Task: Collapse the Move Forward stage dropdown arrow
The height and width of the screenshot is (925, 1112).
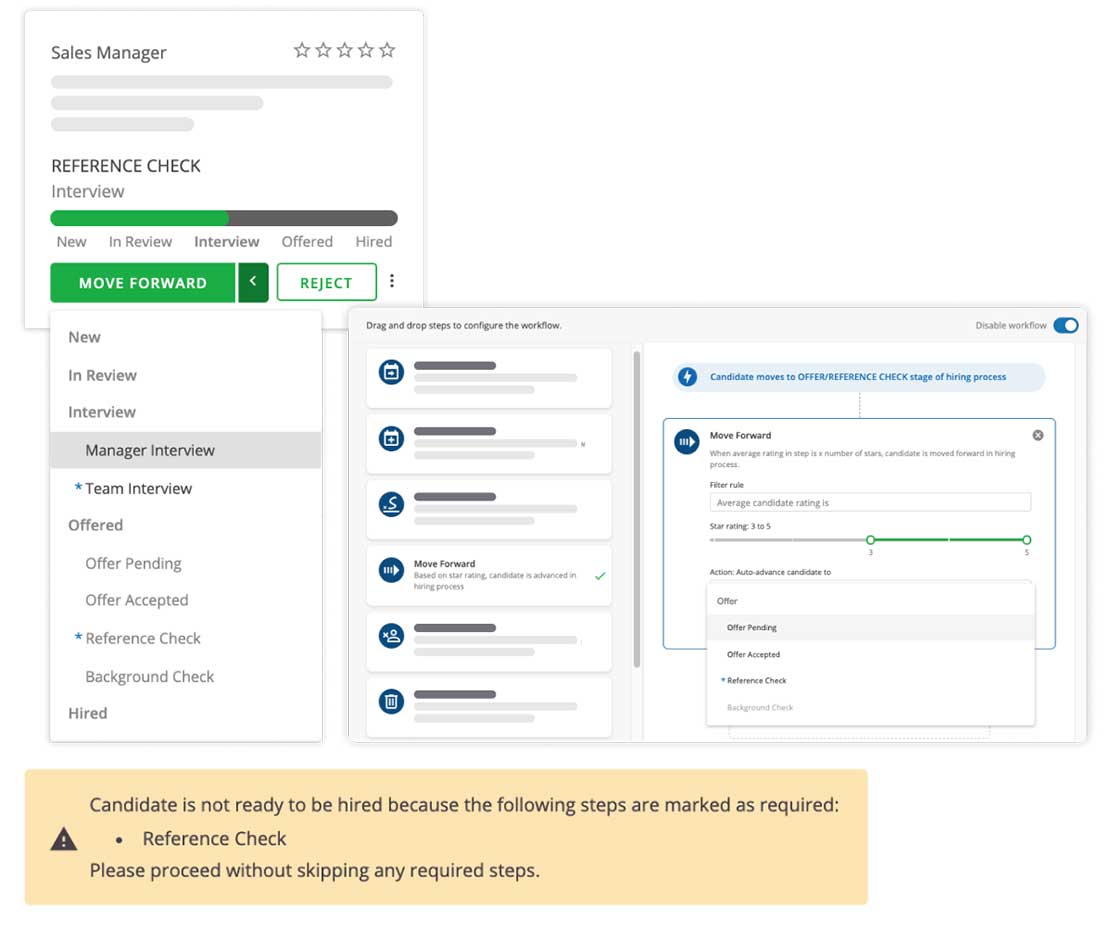Action: point(253,282)
